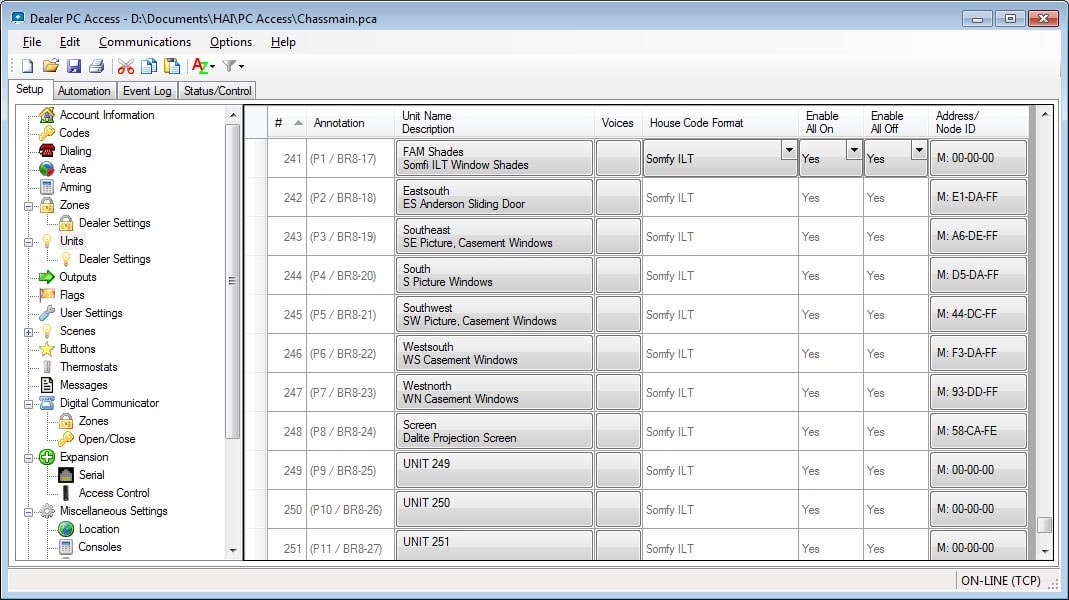Collapse the Miscellaneous Settings tree node
The image size is (1069, 600).
click(x=29, y=511)
